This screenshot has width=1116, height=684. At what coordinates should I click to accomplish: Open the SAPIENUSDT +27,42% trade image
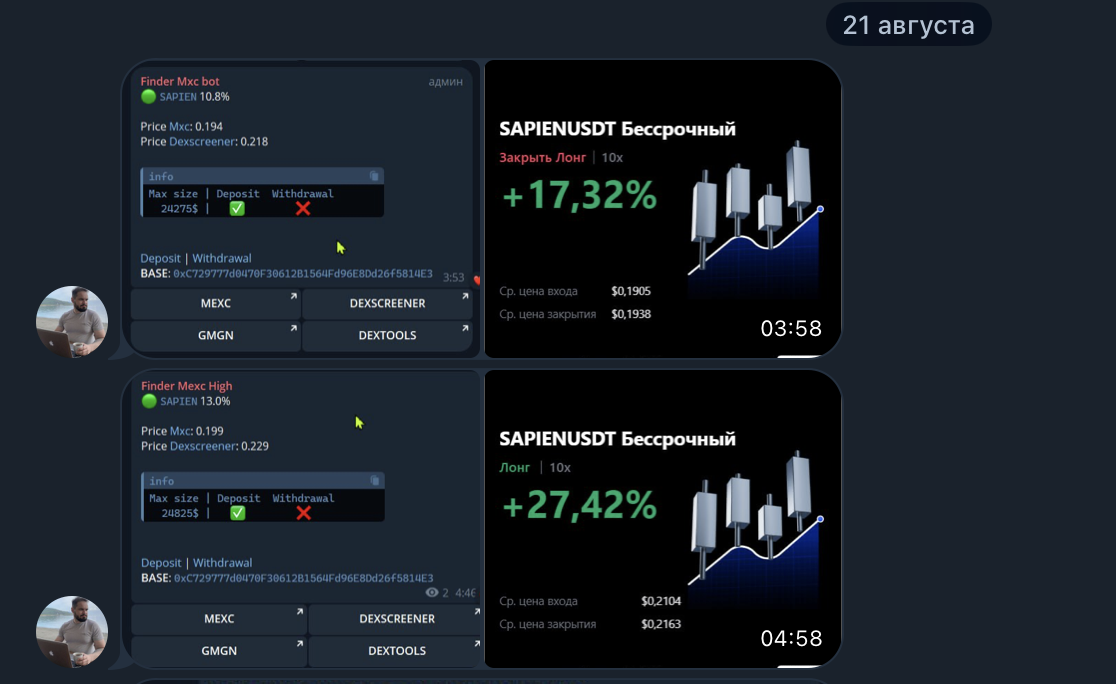click(x=662, y=518)
